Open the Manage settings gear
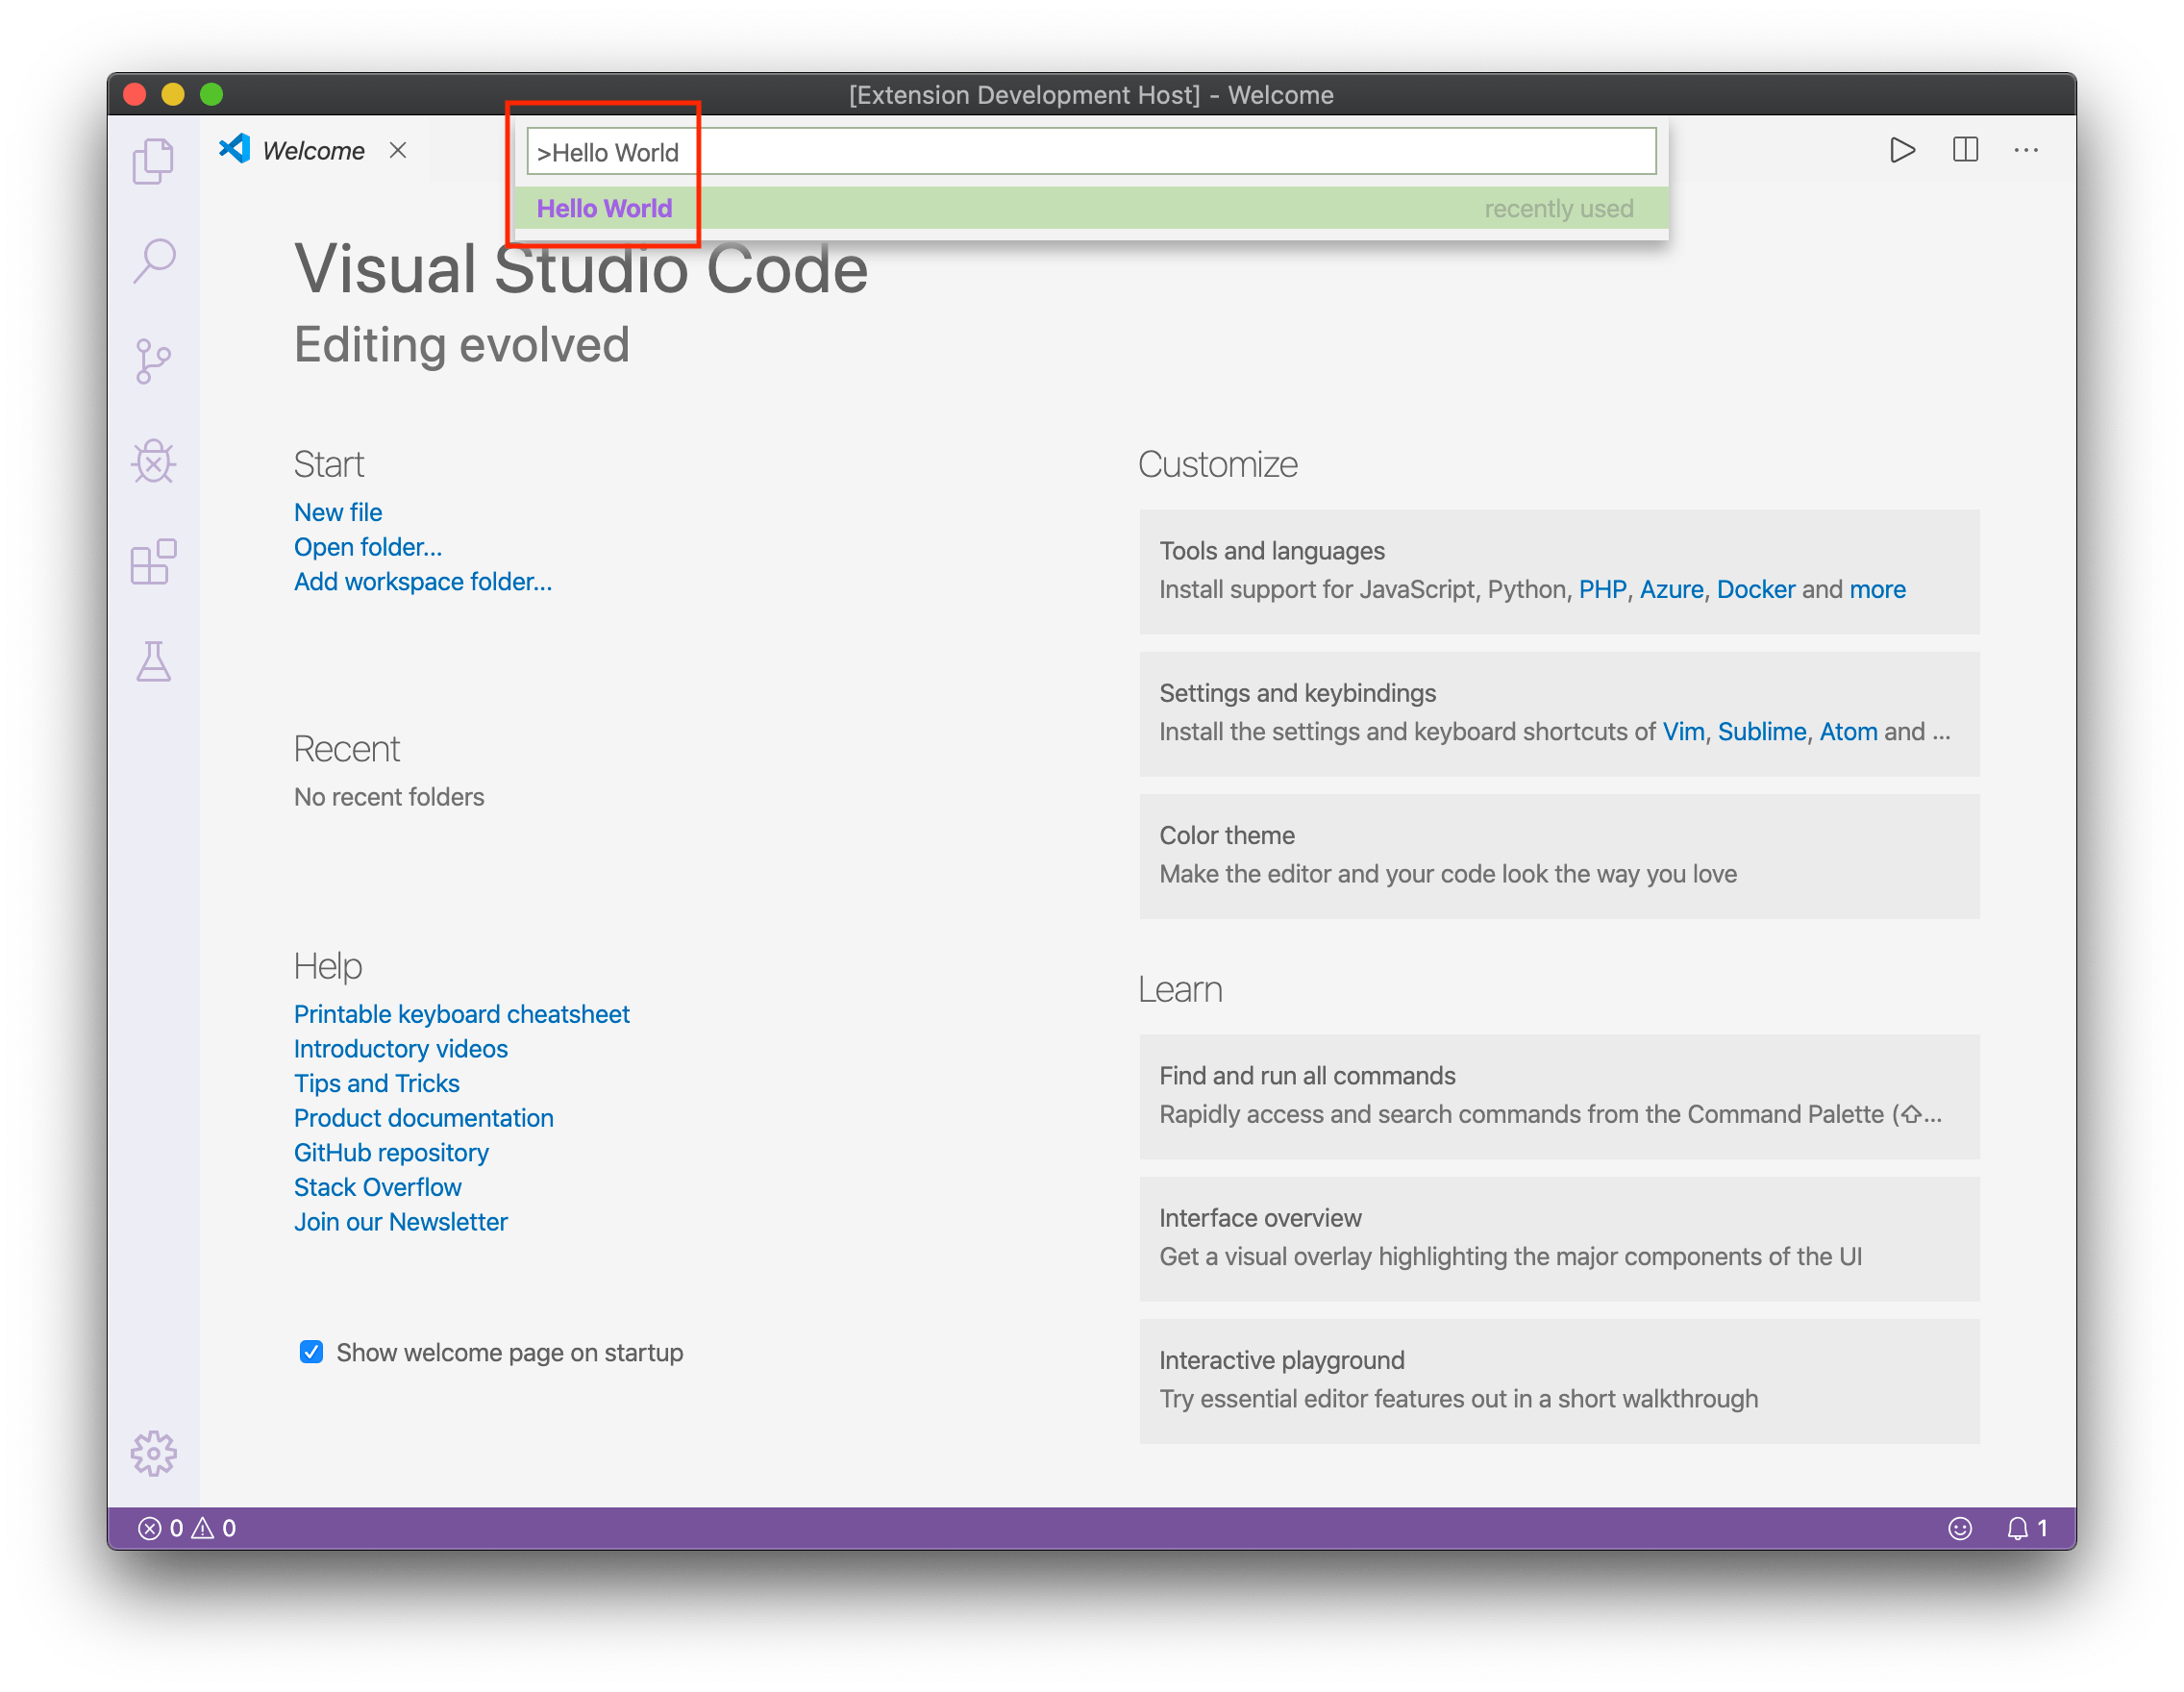Viewport: 2184px width, 1692px height. point(153,1455)
